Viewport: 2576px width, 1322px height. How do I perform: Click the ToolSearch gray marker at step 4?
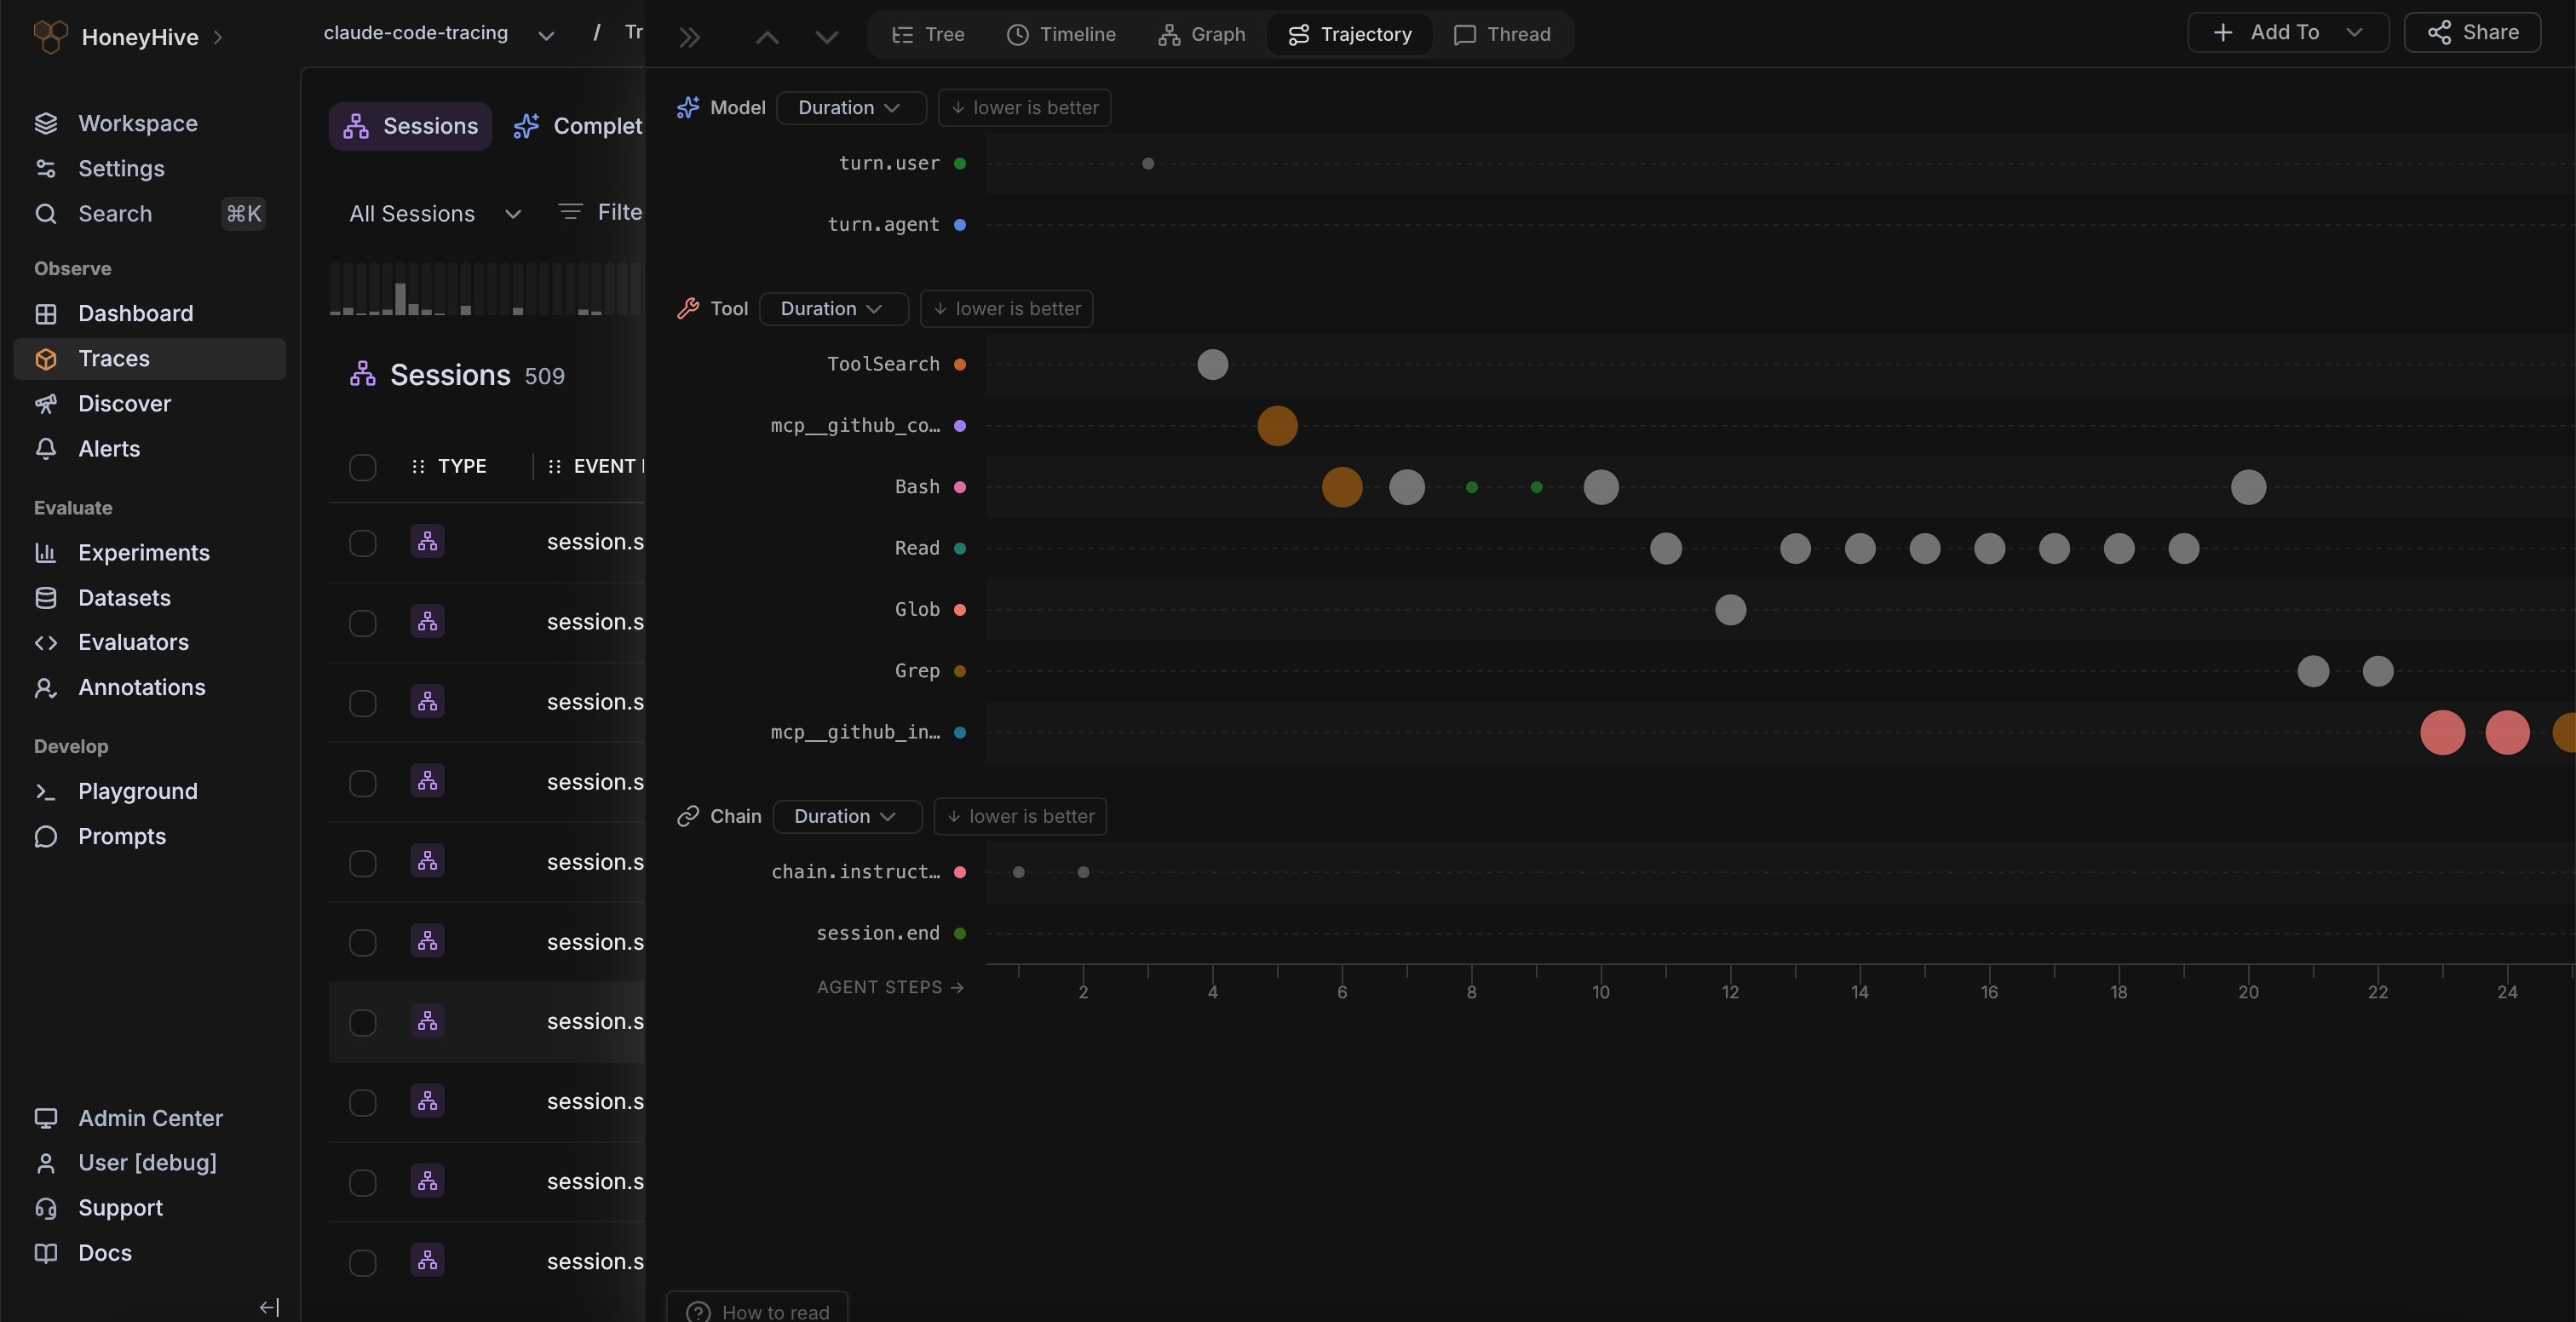[1212, 364]
